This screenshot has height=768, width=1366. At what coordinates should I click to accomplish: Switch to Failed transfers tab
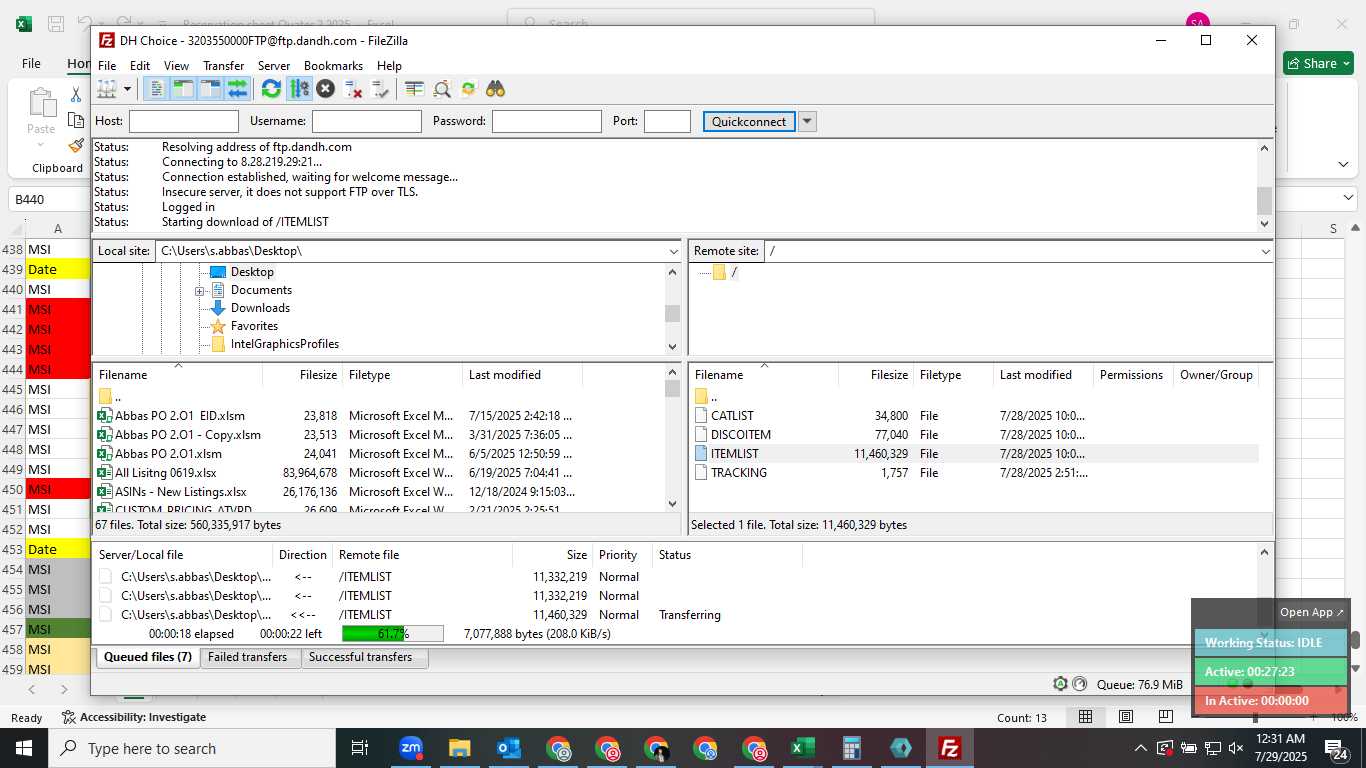click(x=248, y=658)
